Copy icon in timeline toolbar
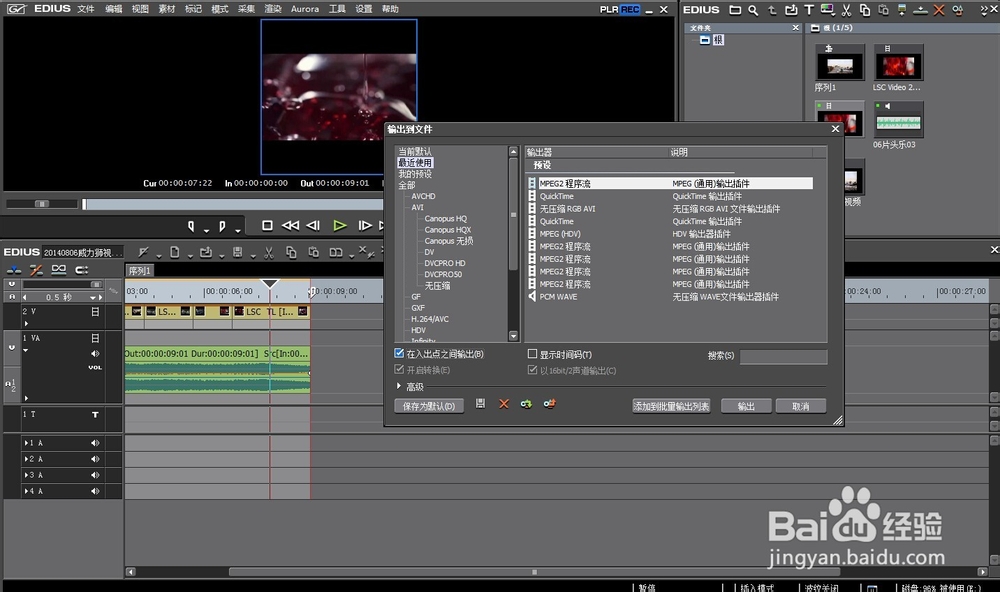Viewport: 1000px width, 592px height. pos(291,253)
